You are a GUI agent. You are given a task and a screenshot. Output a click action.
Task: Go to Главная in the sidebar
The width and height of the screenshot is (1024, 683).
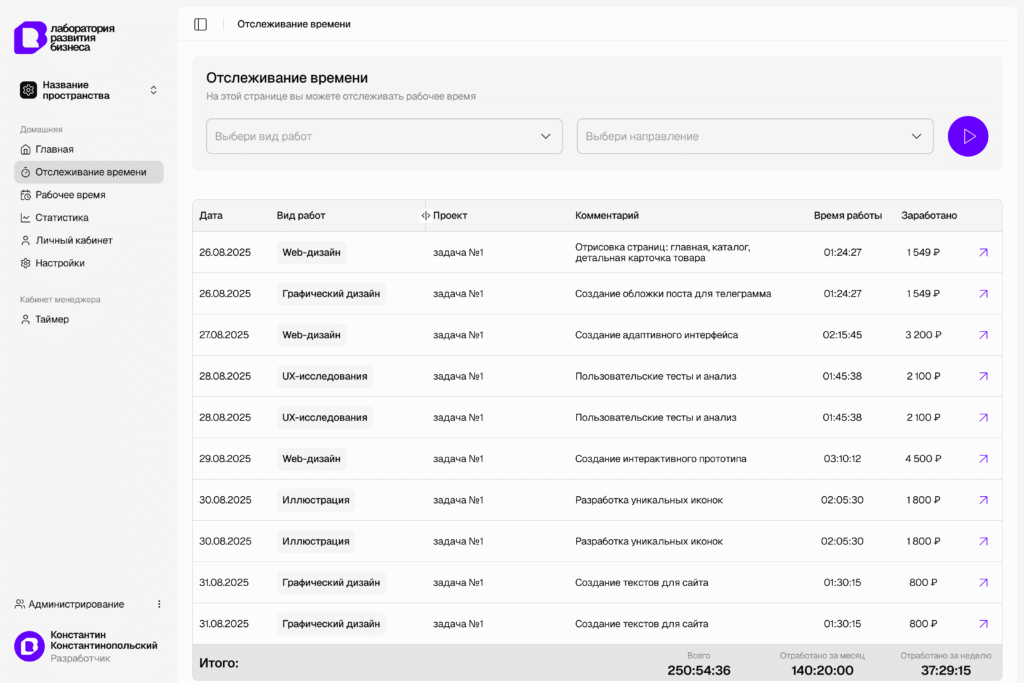[x=54, y=149]
